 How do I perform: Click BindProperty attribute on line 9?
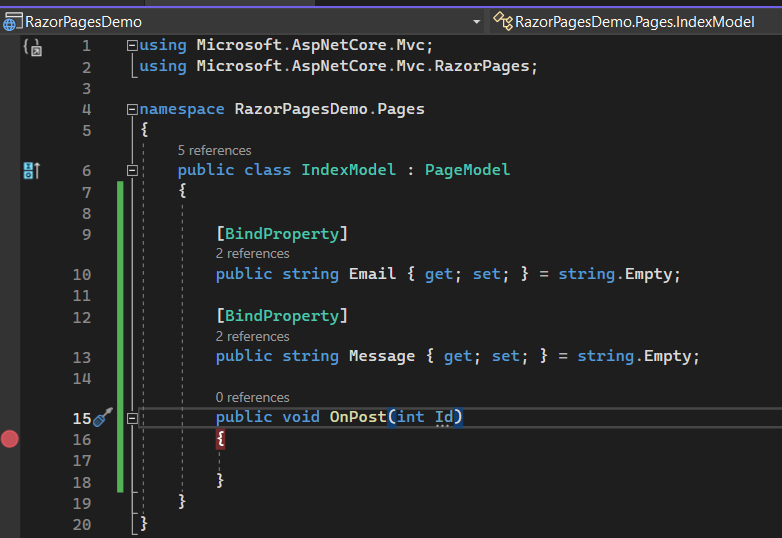(x=282, y=234)
